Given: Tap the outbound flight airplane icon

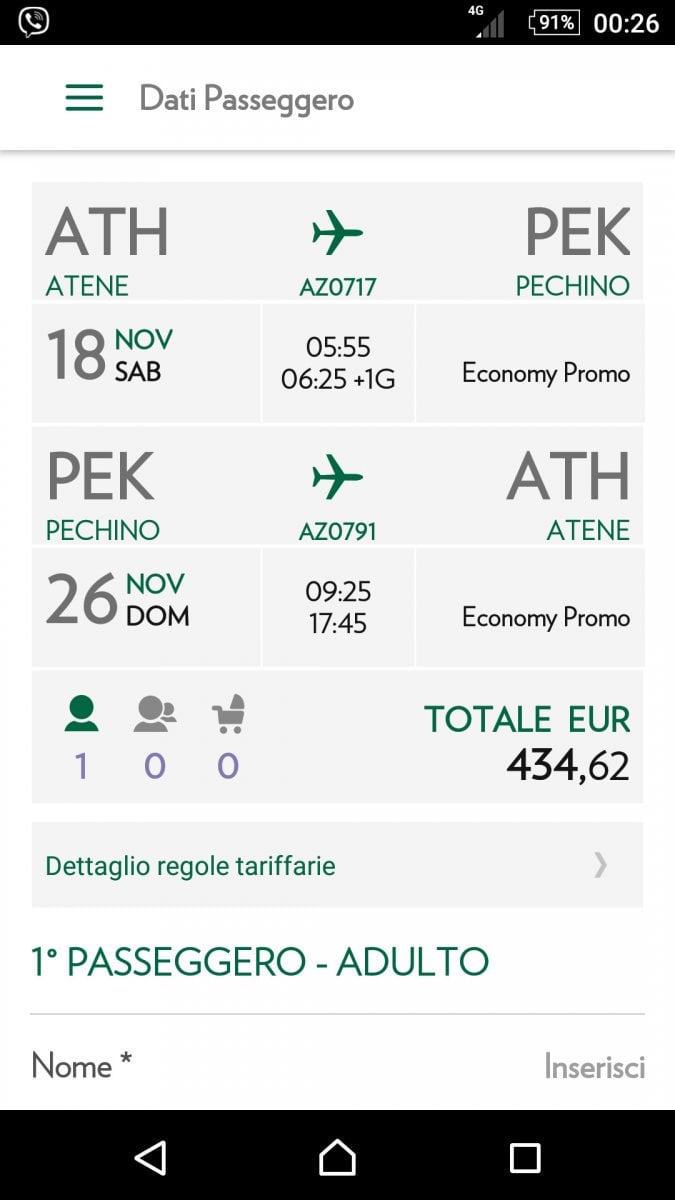Looking at the screenshot, I should coord(337,234).
